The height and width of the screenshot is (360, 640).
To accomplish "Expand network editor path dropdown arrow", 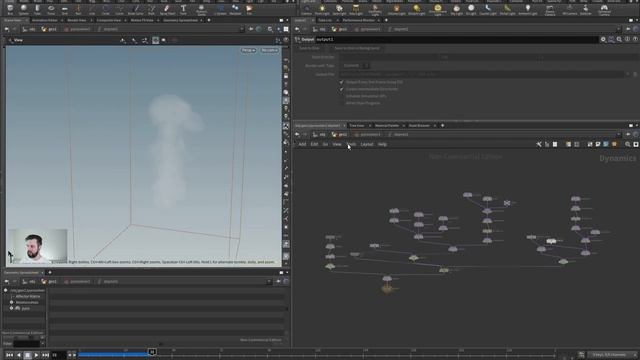I will click(618, 134).
